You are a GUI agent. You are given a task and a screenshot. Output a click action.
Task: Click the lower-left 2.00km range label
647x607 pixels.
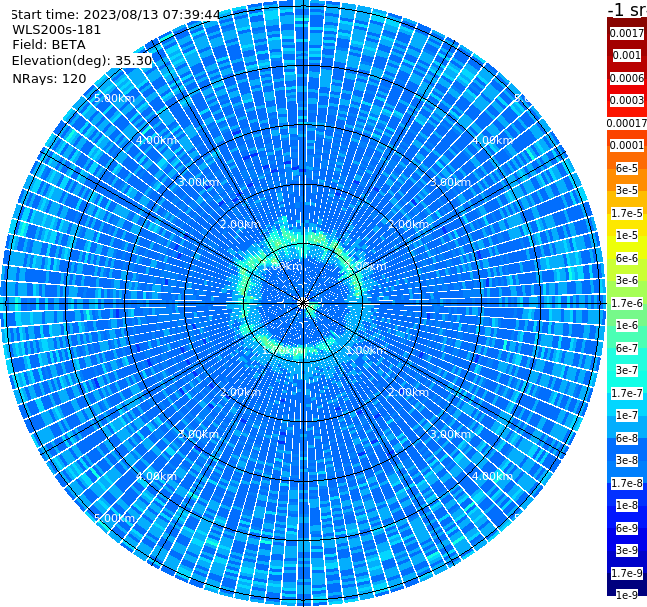click(x=240, y=392)
